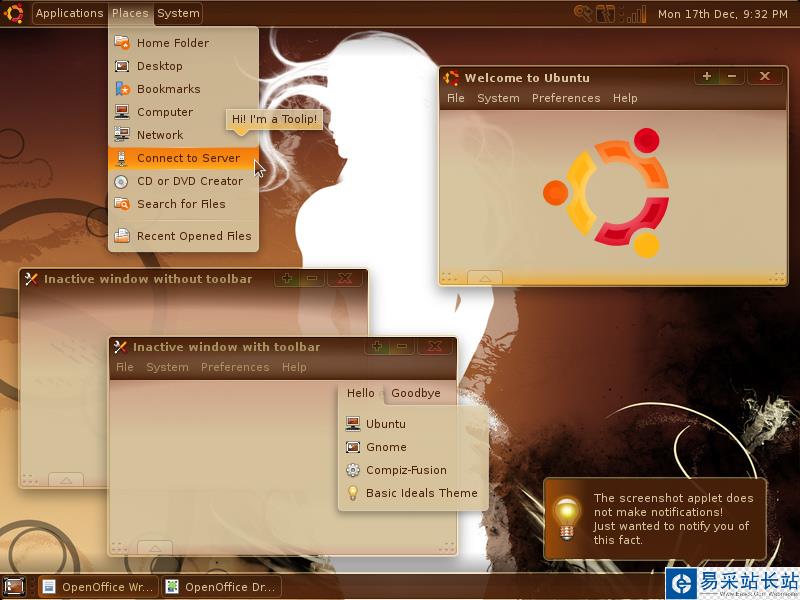Maximize the window without toolbar
Image resolution: width=800 pixels, height=600 pixels.
(x=287, y=279)
